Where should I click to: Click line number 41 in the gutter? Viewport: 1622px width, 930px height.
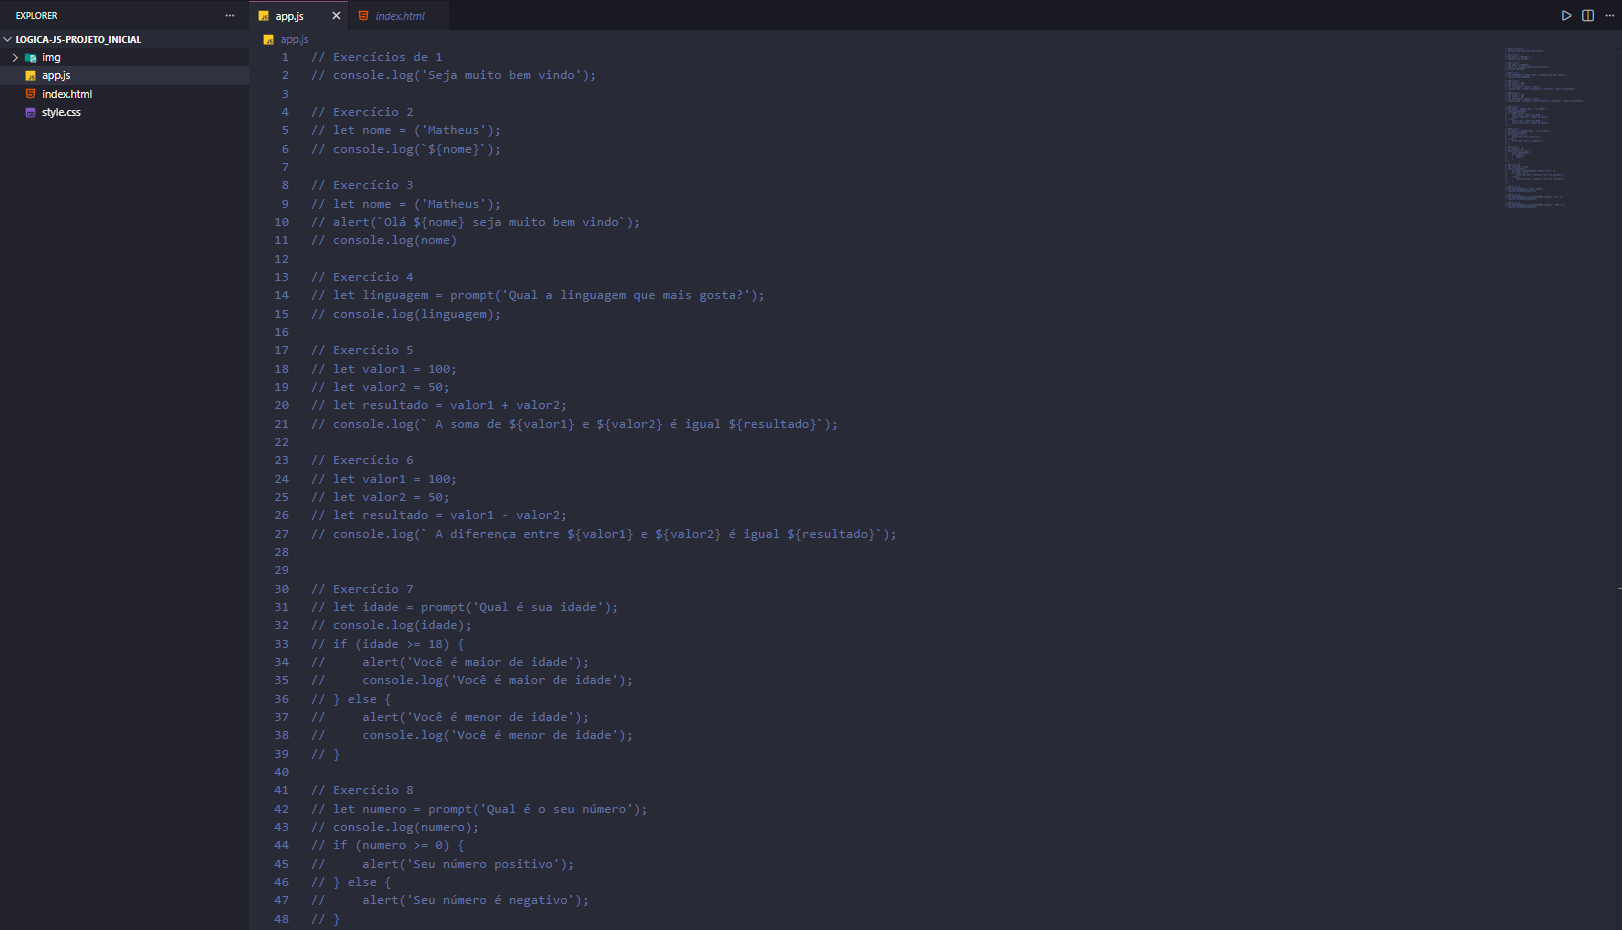(281, 790)
